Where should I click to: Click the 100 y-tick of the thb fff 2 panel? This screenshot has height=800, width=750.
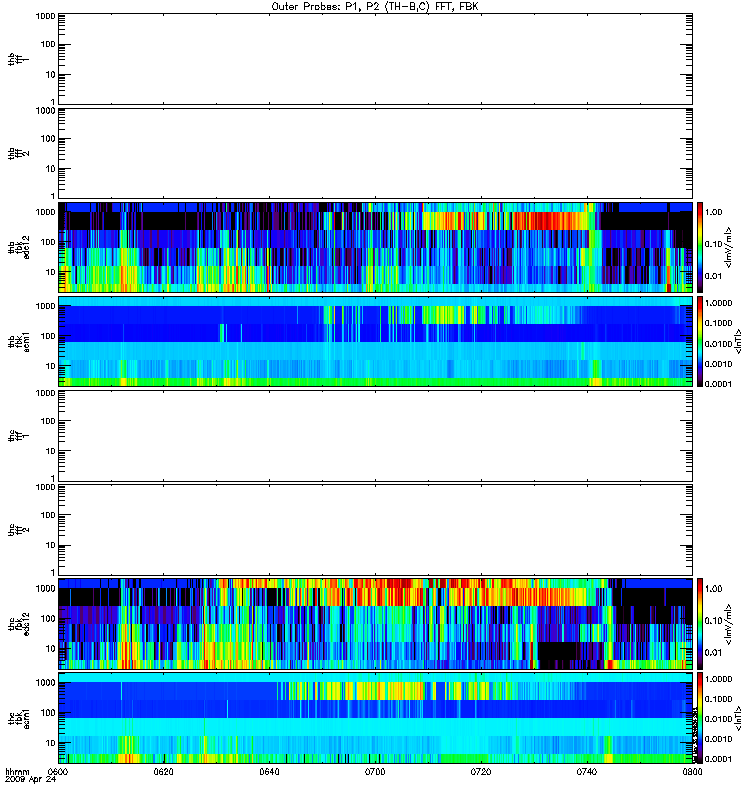point(48,139)
